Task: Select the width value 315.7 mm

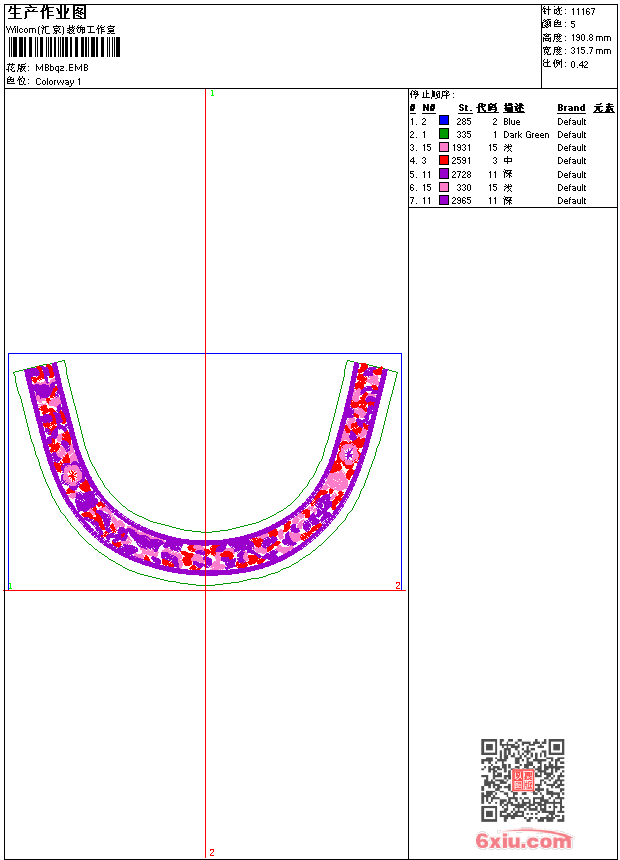Action: click(x=591, y=51)
